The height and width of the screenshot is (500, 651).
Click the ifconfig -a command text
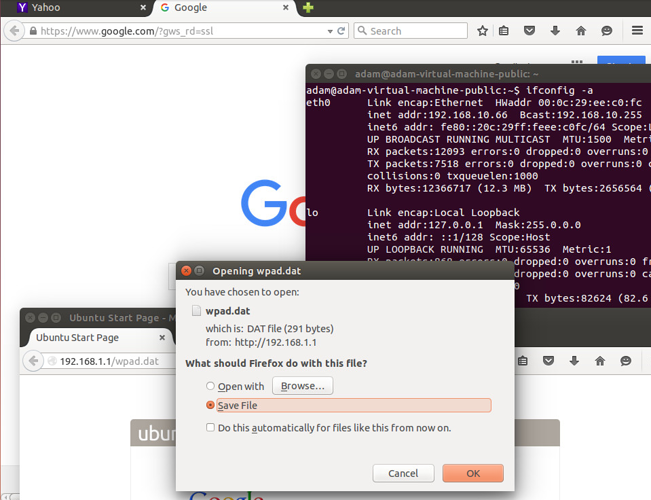click(559, 91)
